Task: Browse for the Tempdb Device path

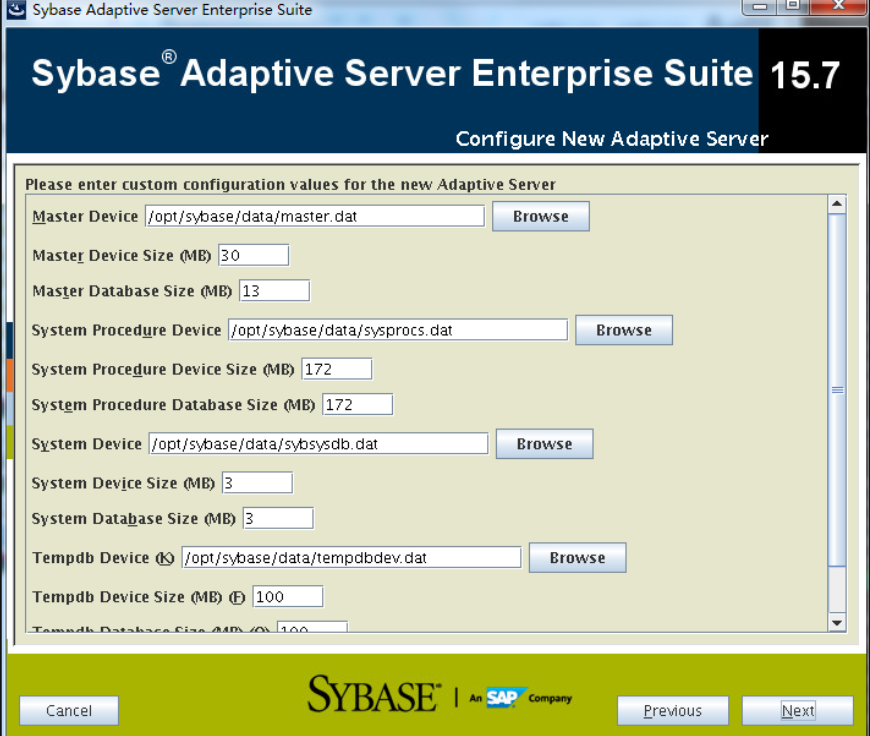Action: coord(577,559)
